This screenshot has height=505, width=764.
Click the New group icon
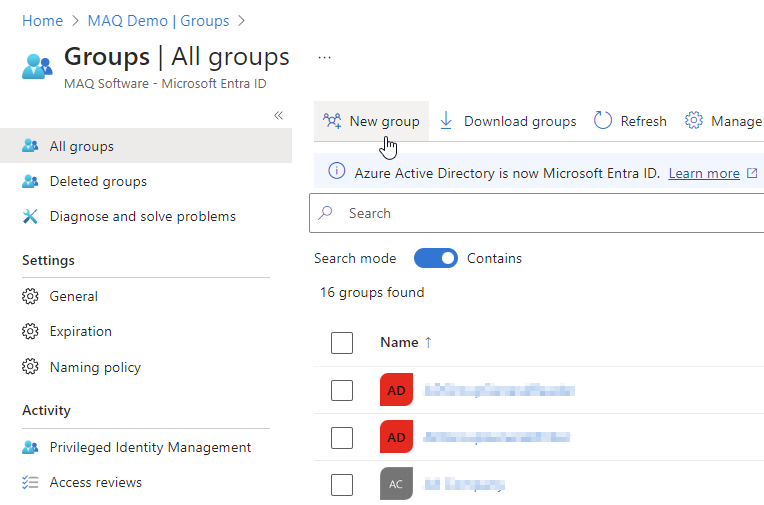(332, 121)
